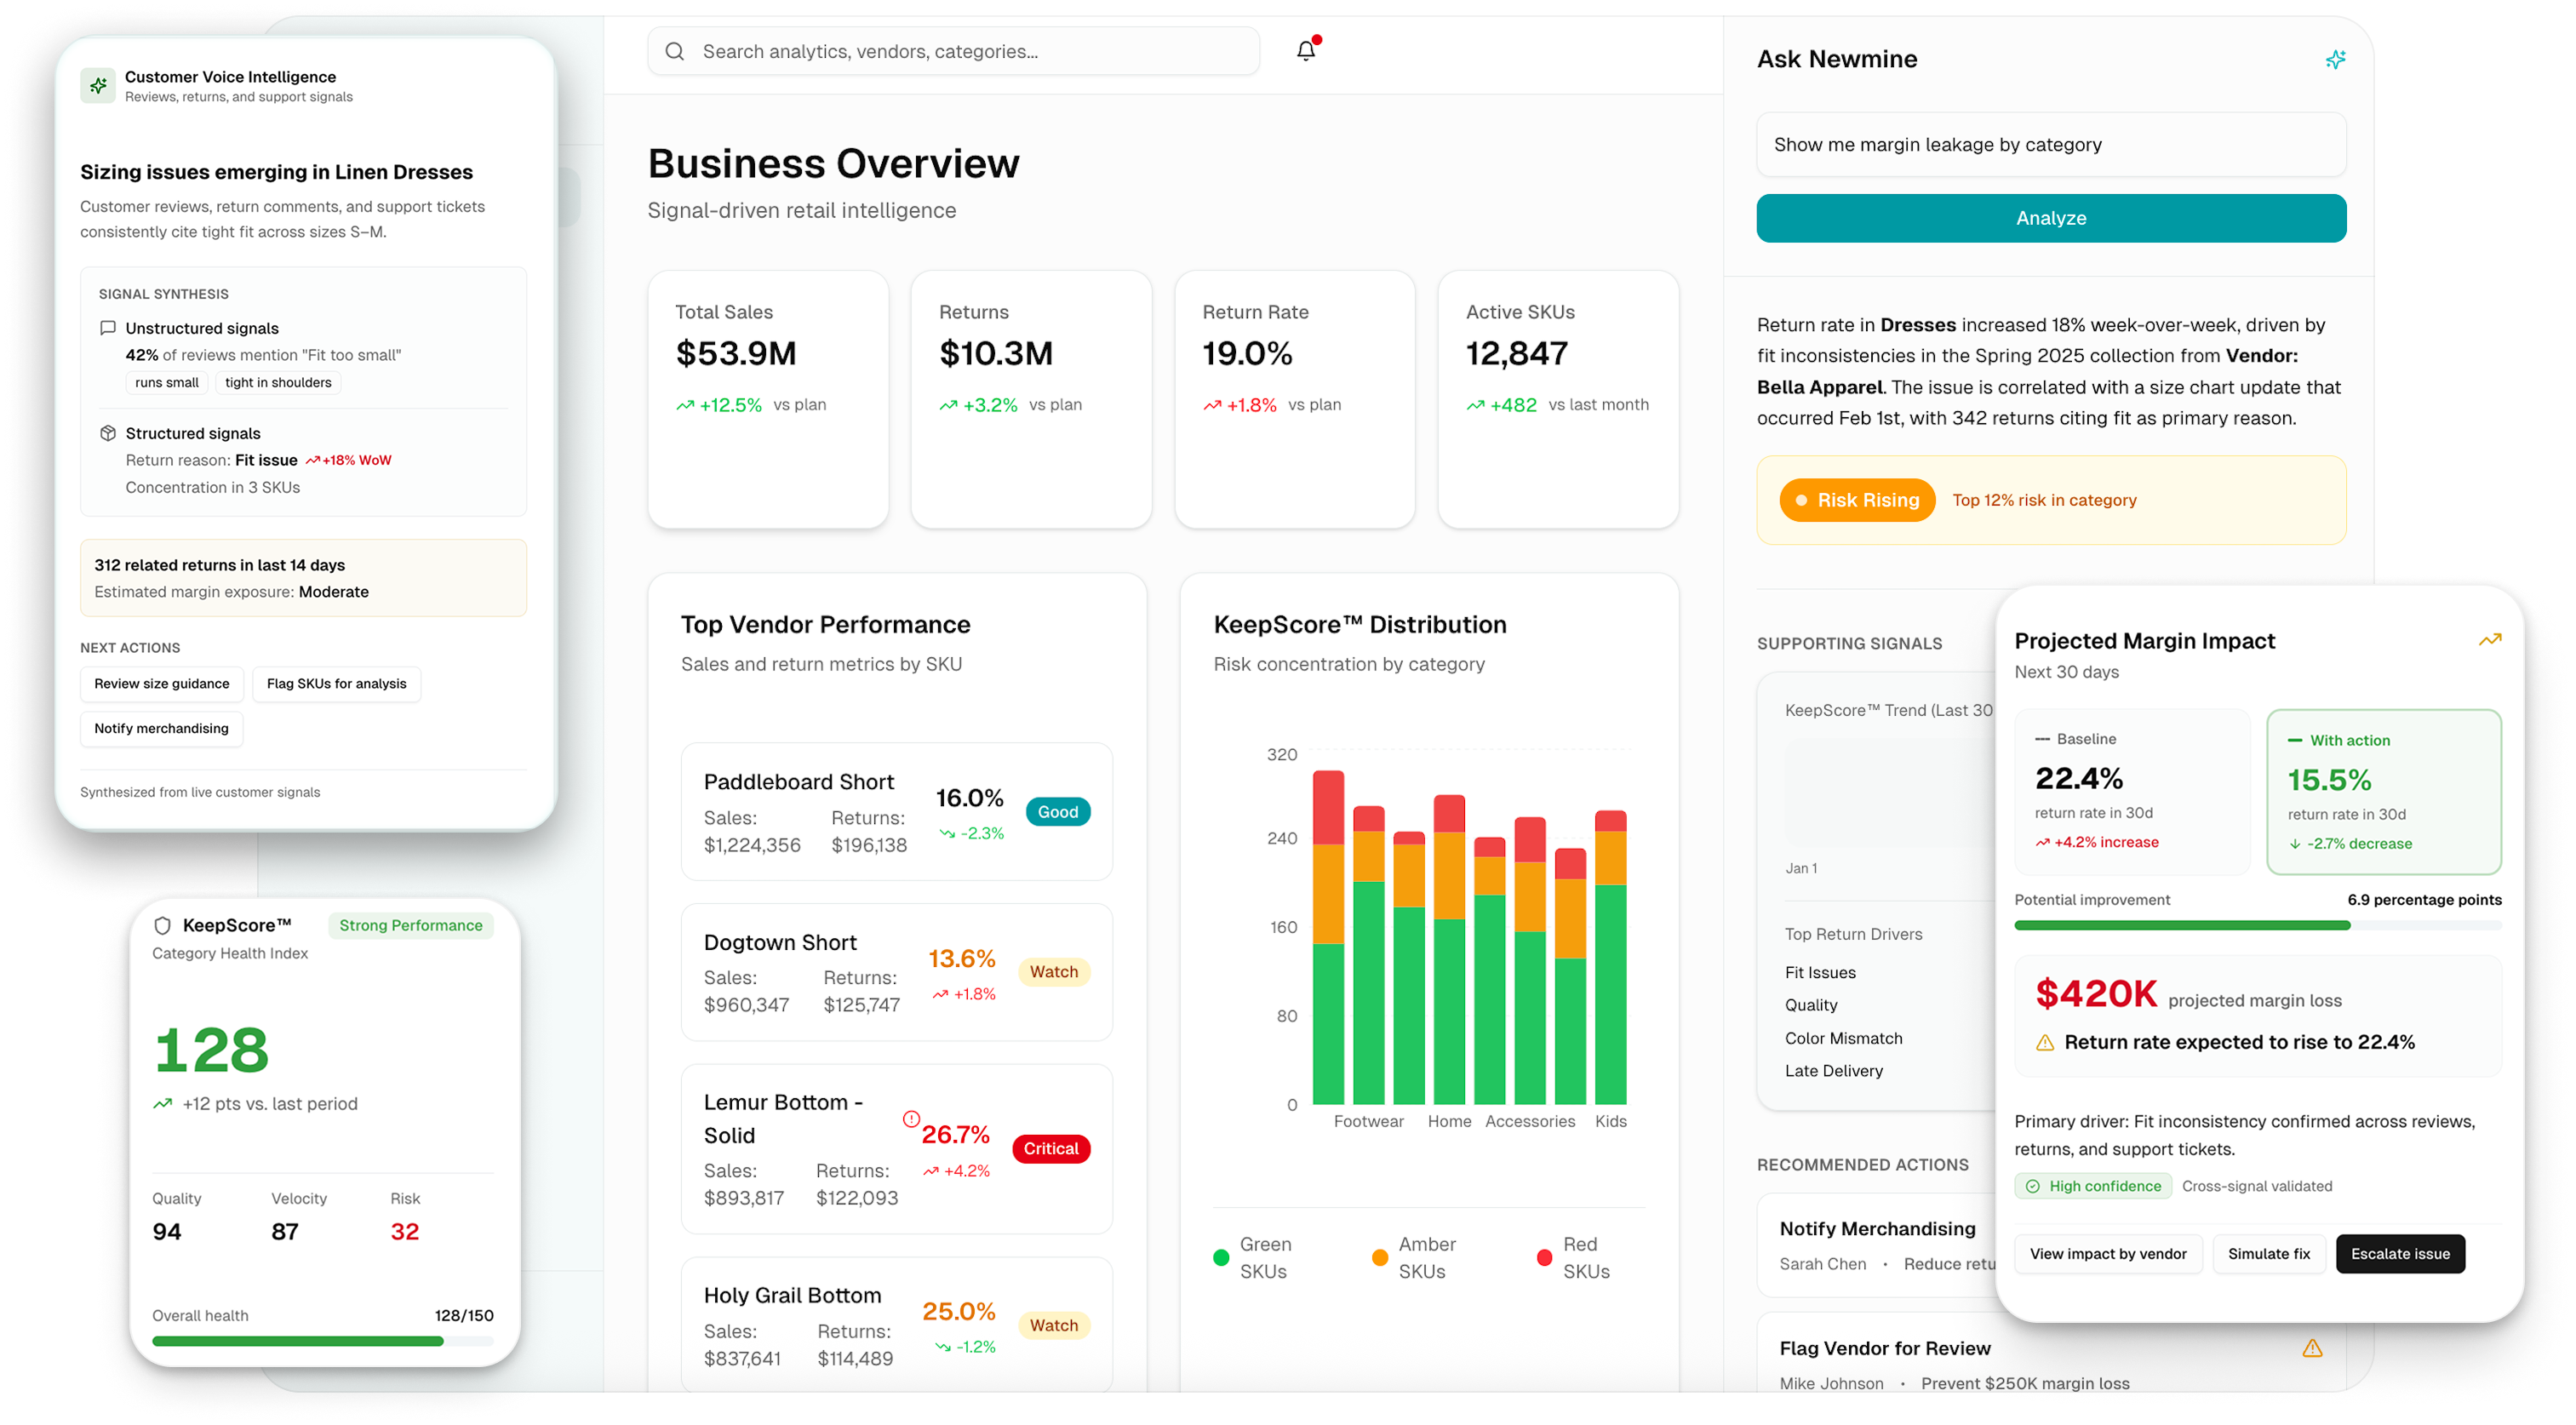Click Escalate issue button
The width and height of the screenshot is (2576, 1425).
2400,1253
